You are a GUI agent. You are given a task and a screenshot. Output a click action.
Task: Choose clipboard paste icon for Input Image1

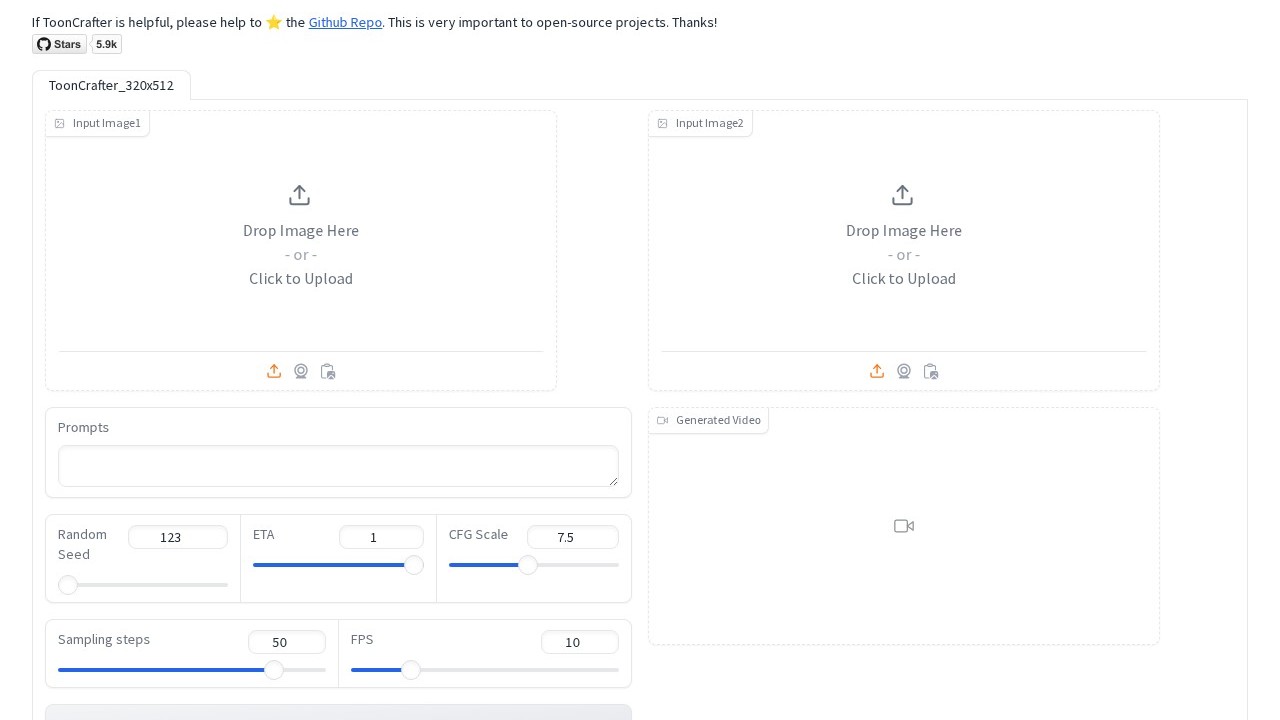click(x=328, y=371)
